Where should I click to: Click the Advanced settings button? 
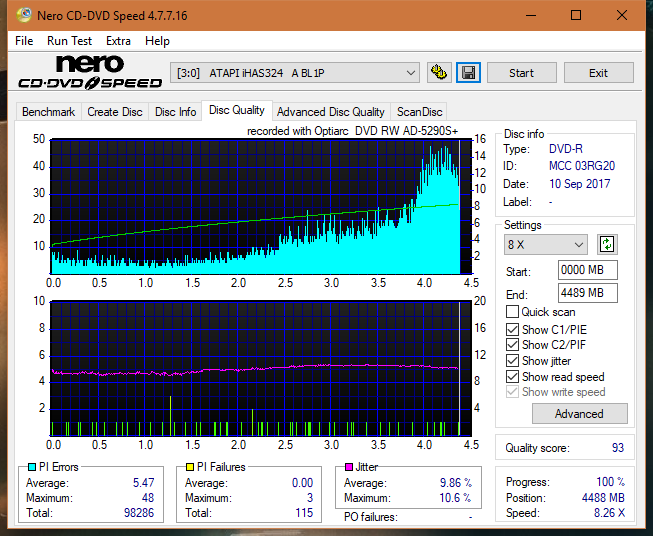(x=579, y=414)
